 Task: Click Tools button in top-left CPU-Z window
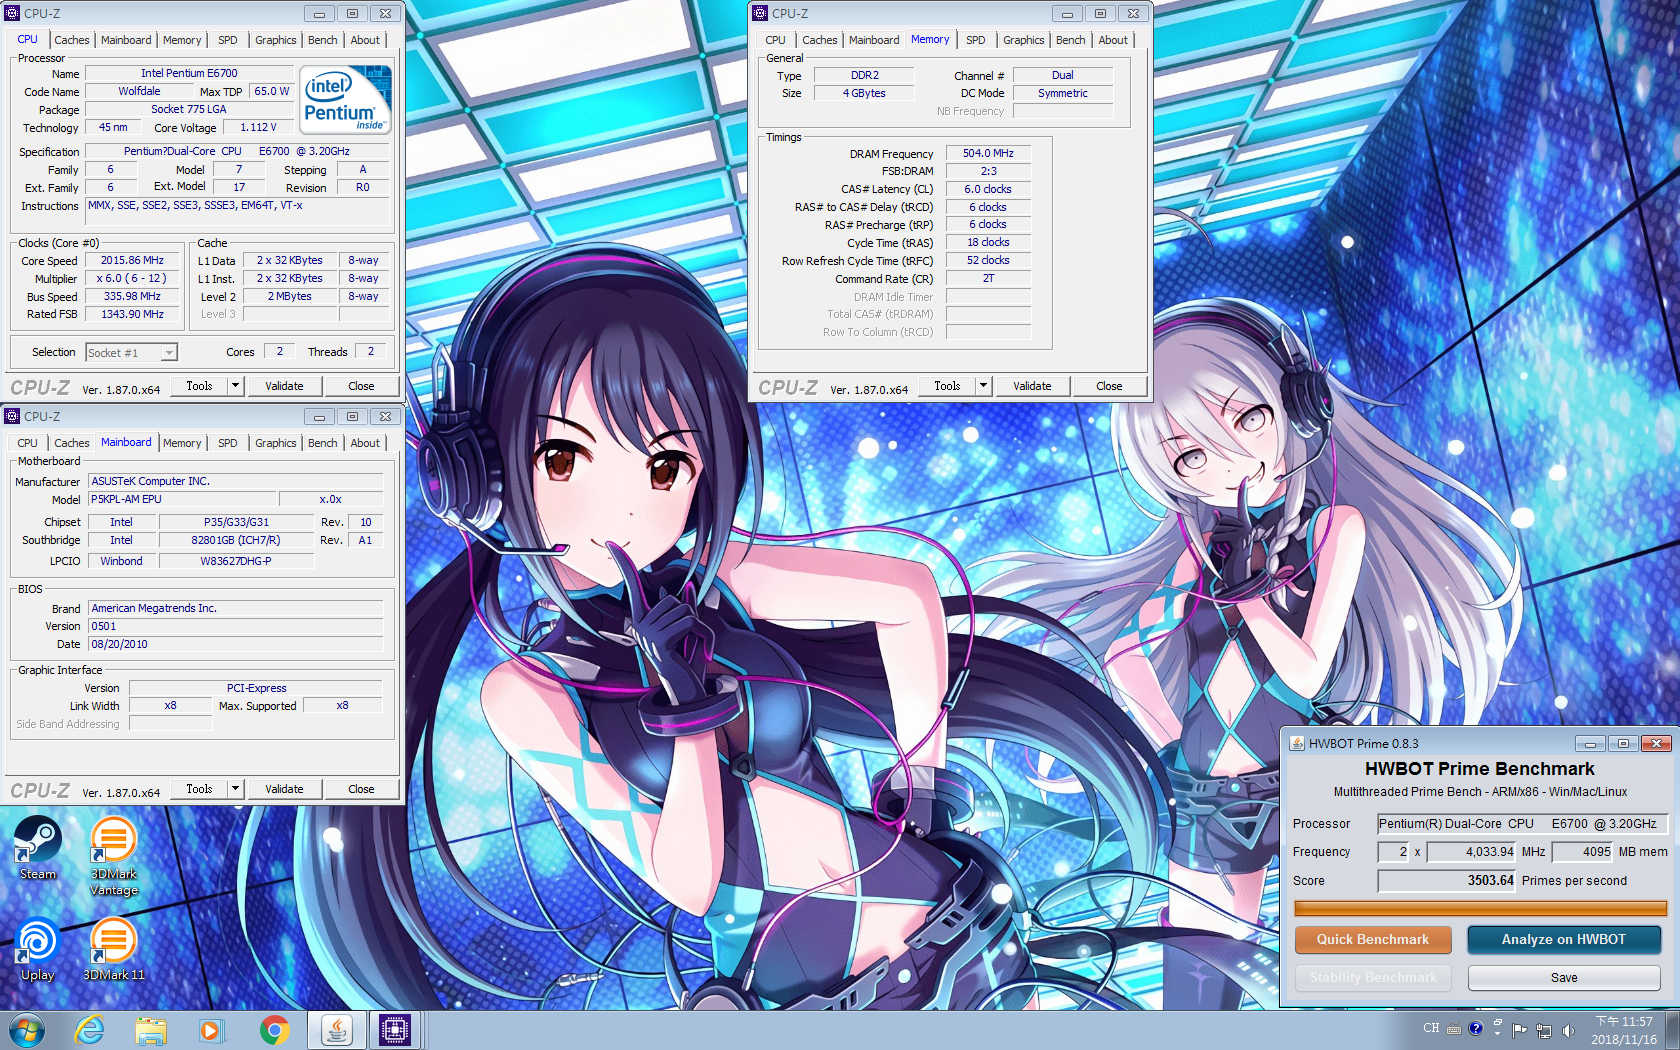click(199, 386)
